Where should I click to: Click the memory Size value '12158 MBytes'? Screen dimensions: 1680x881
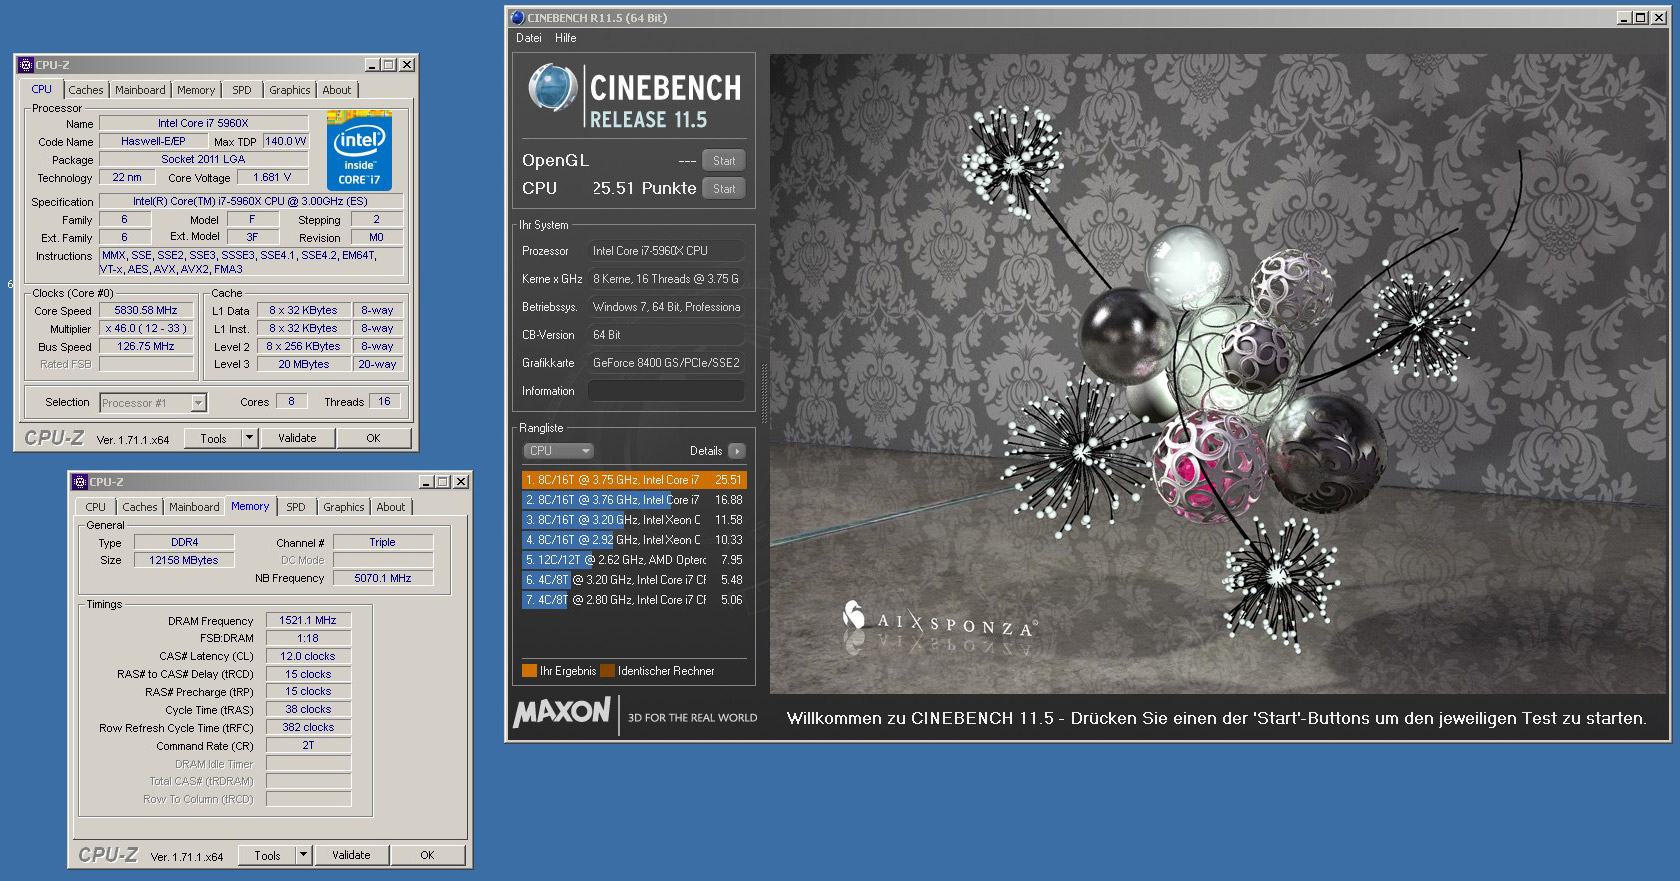point(184,561)
